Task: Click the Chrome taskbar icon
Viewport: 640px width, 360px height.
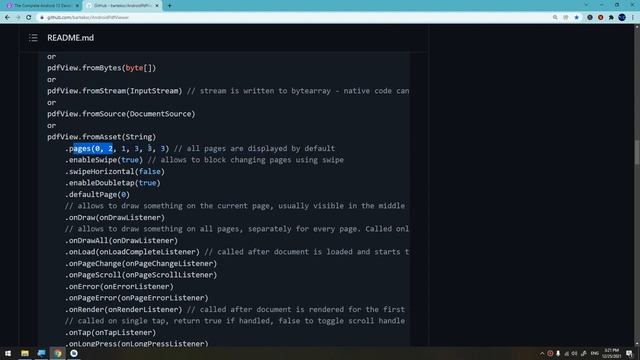Action: click(58, 353)
